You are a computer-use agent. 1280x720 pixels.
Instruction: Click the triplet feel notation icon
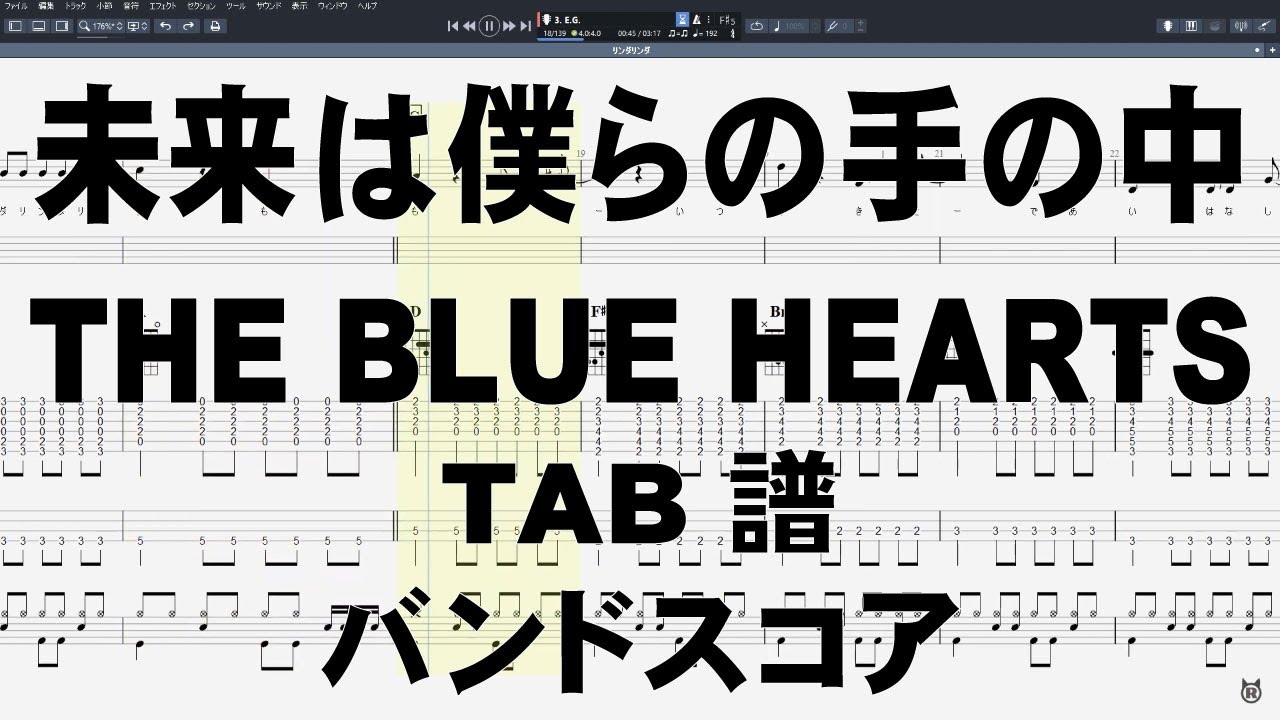[678, 34]
